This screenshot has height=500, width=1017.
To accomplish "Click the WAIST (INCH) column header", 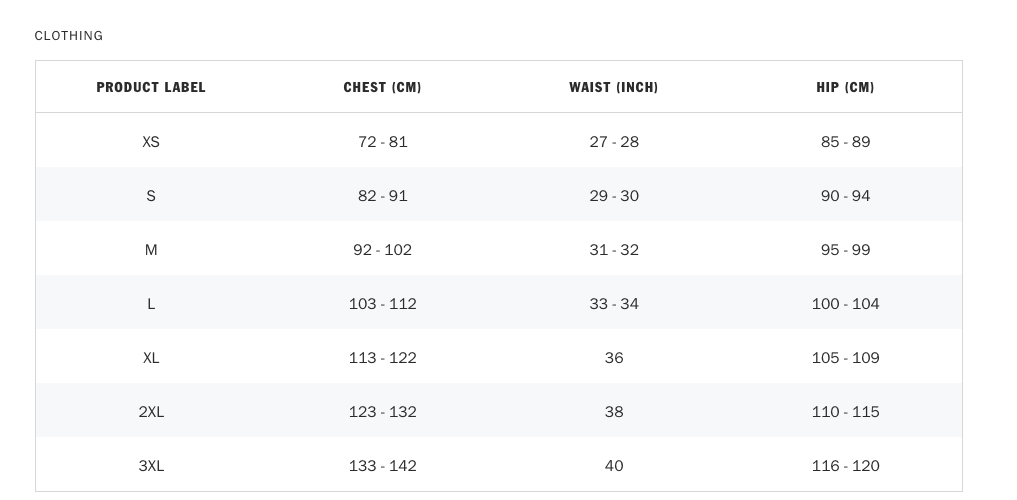I will click(613, 88).
